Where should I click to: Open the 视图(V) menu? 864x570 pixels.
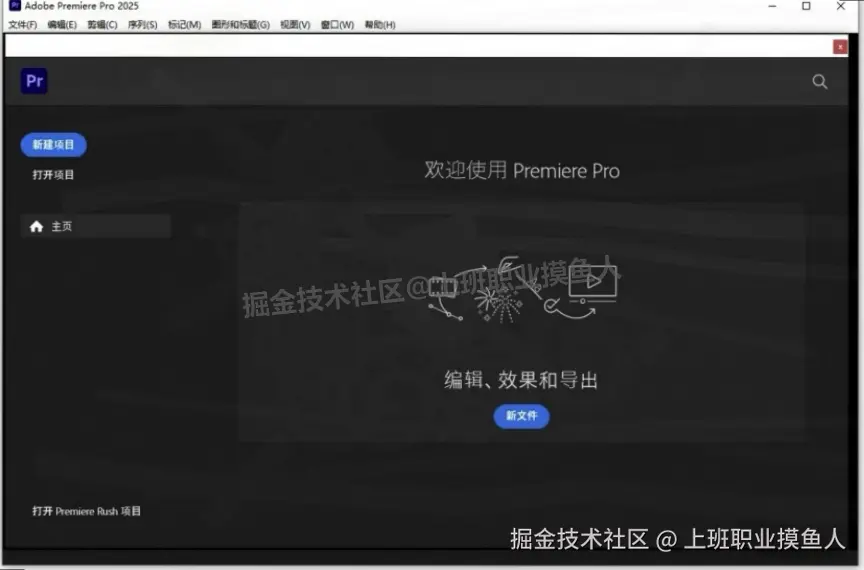295,25
